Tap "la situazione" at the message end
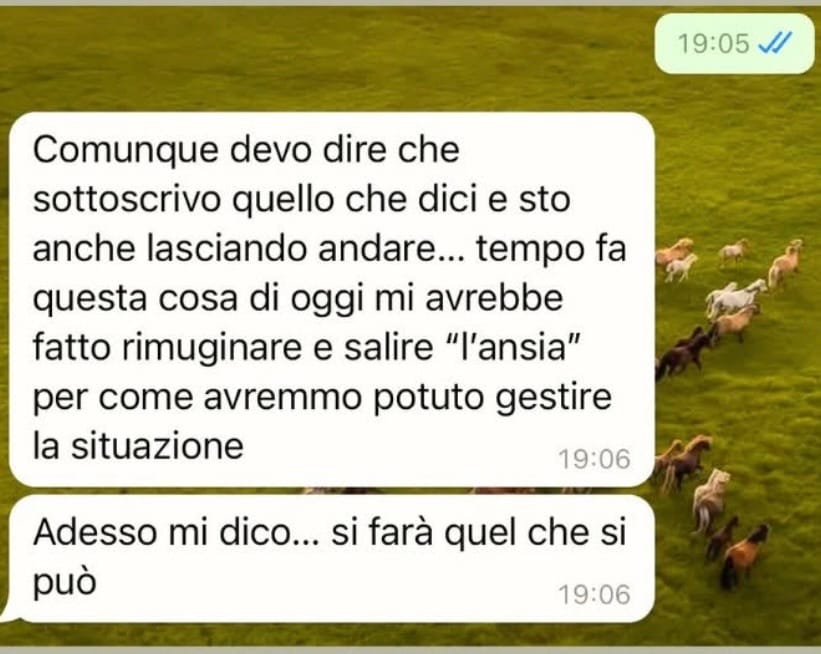 [138, 447]
